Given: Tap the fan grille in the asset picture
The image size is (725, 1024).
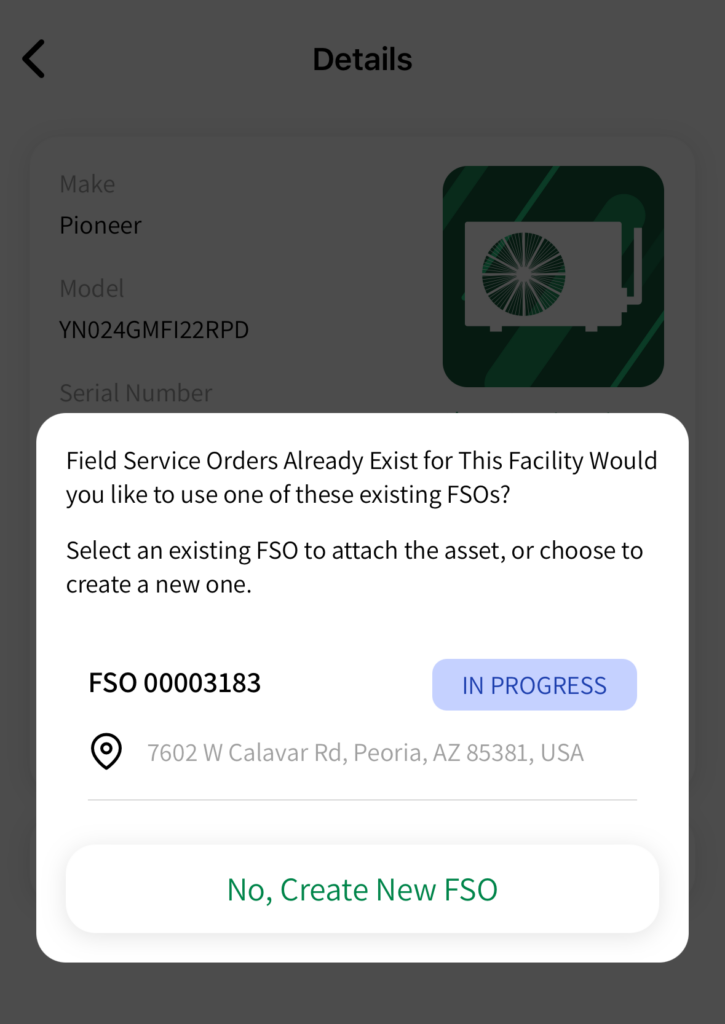Looking at the screenshot, I should (x=523, y=274).
